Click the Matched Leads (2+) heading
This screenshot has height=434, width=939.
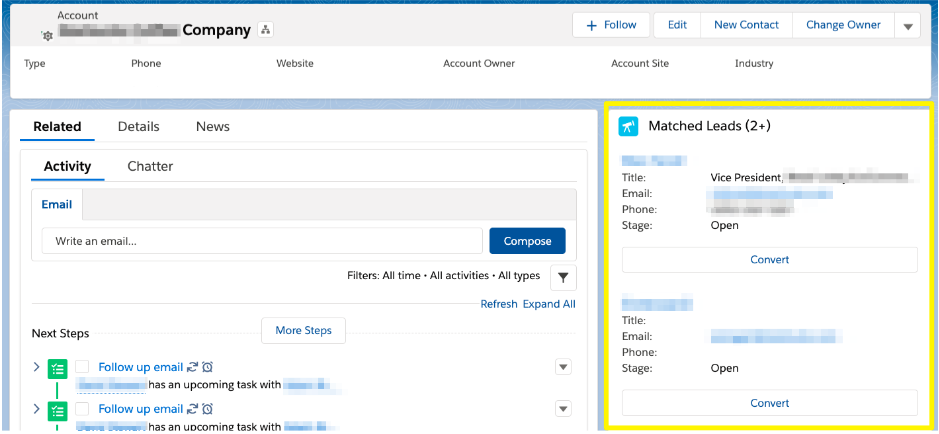710,126
